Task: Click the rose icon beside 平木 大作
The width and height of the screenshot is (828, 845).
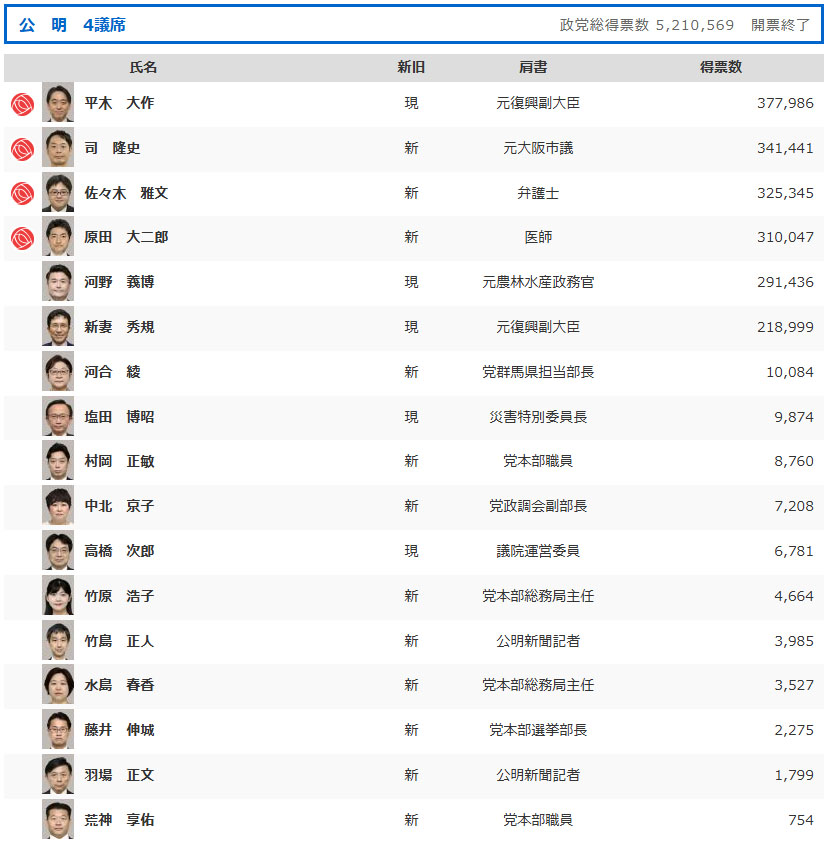Action: point(23,104)
